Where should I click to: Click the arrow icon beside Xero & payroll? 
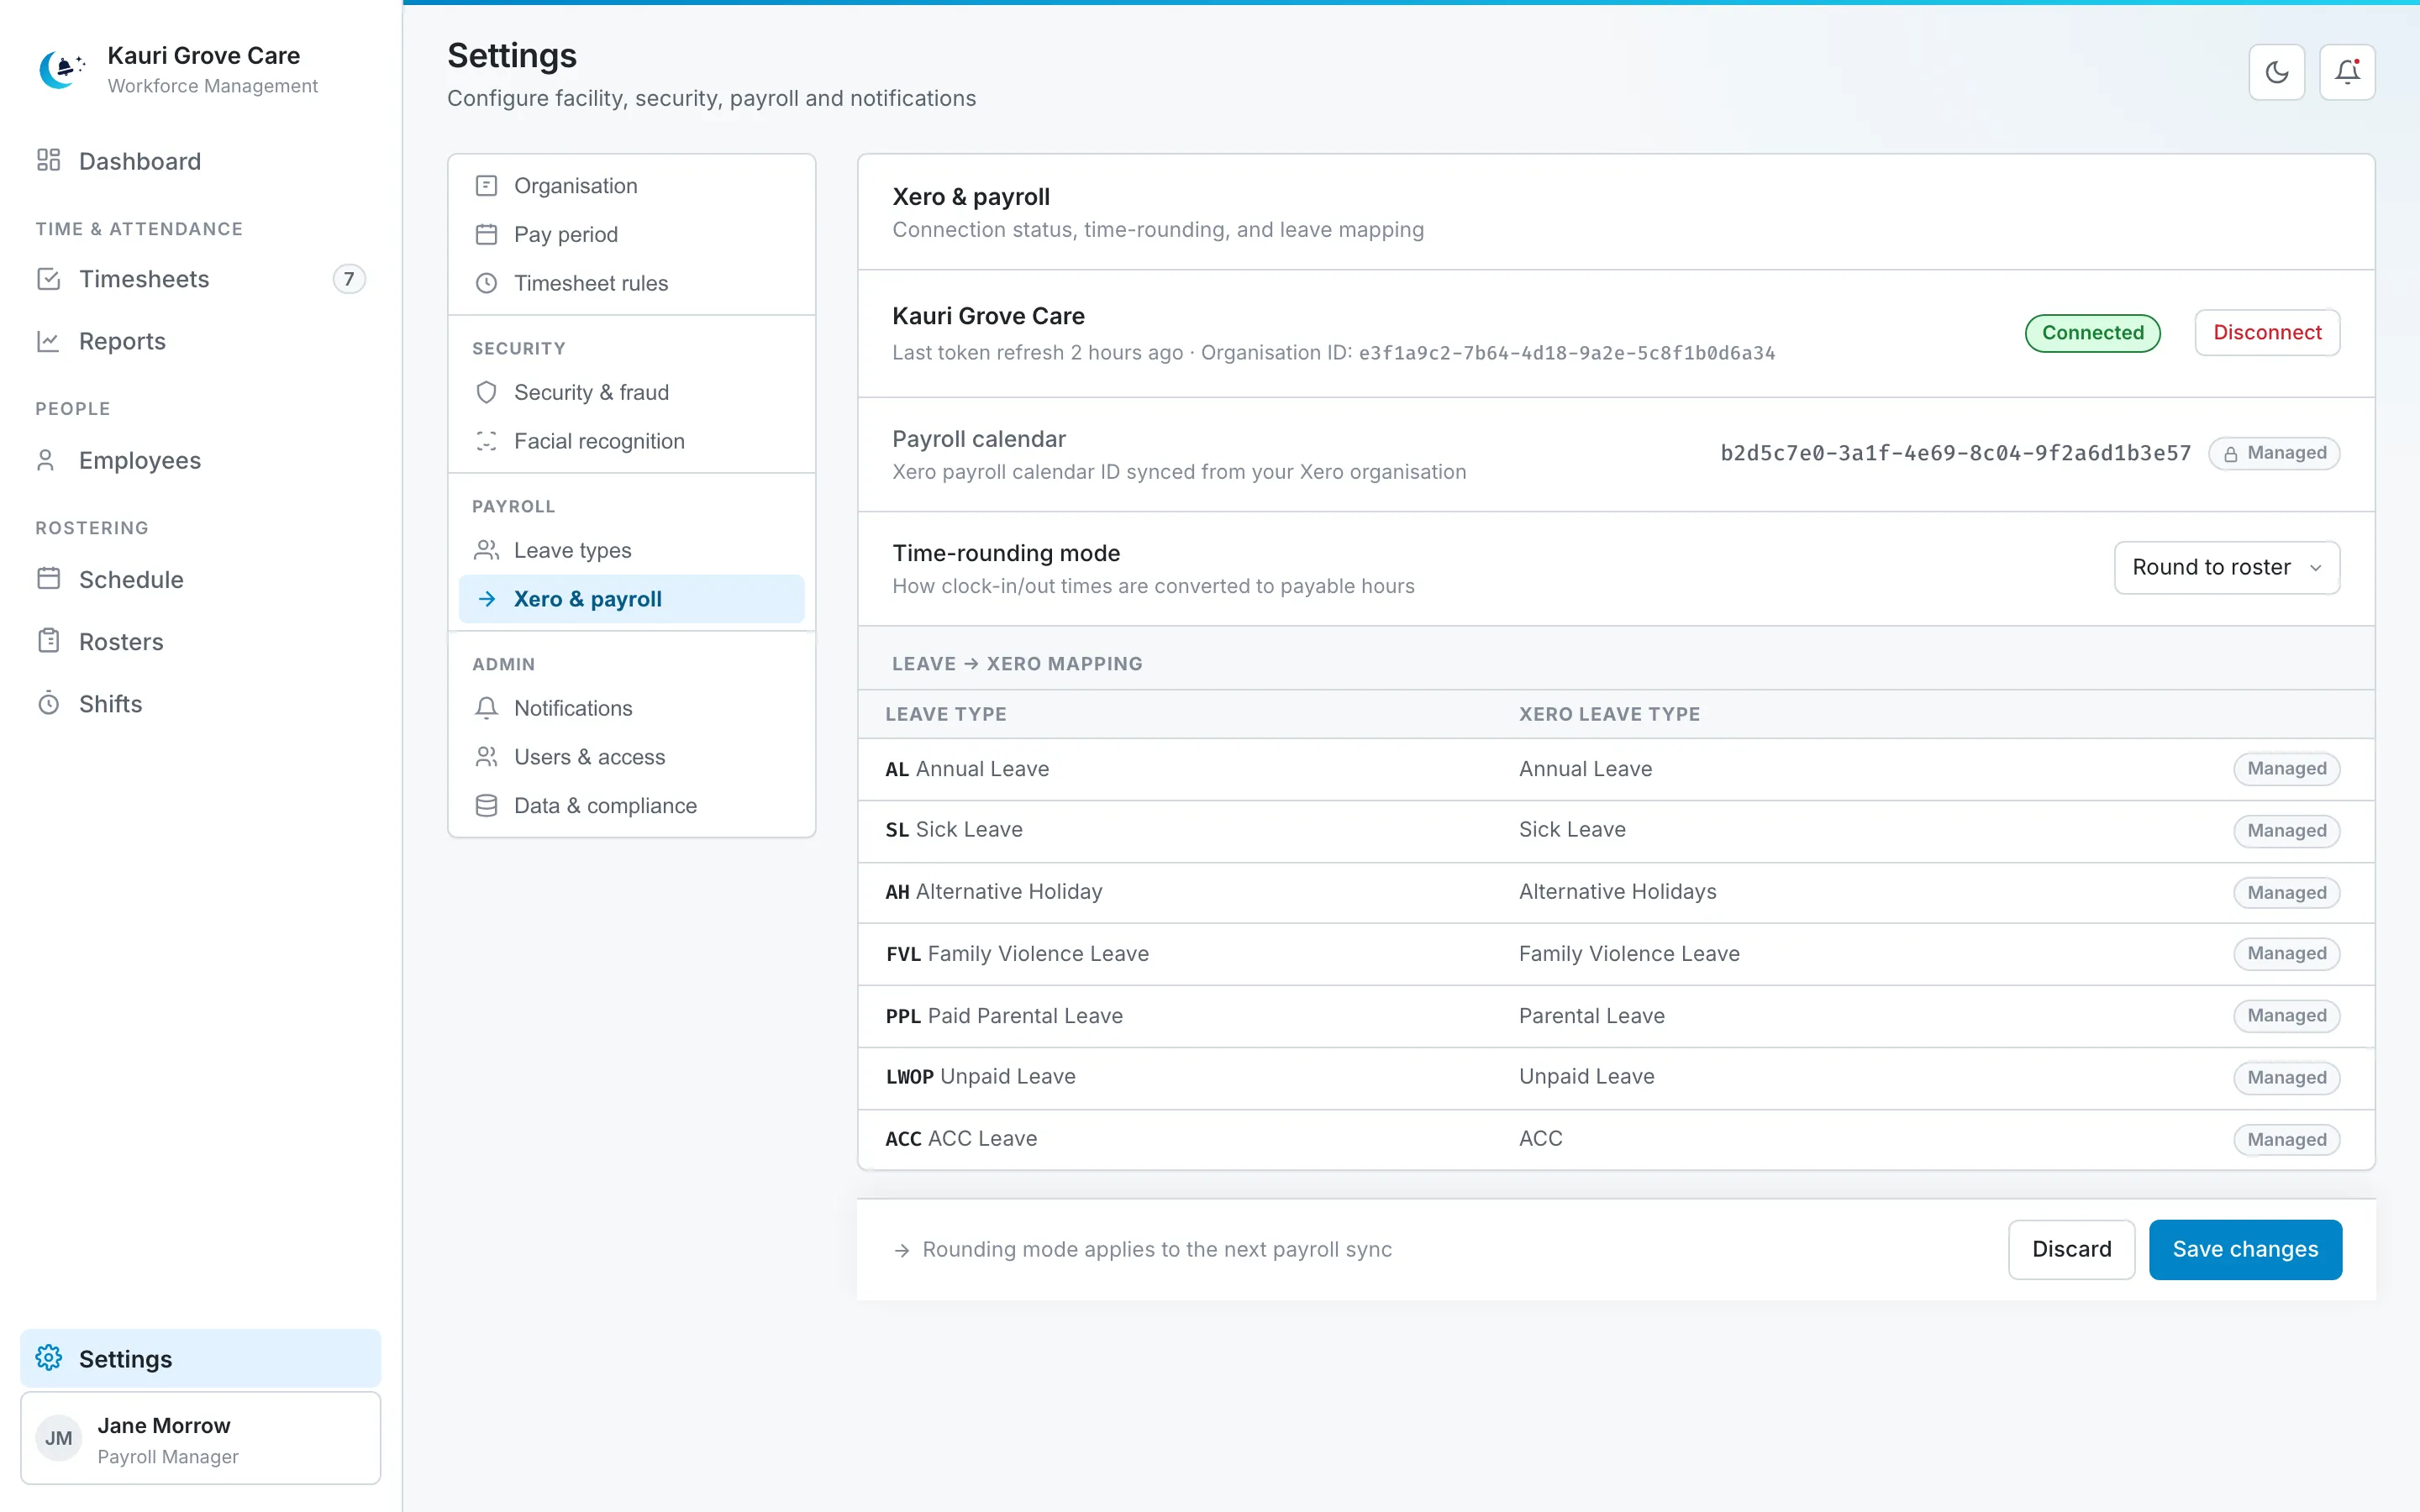[487, 599]
